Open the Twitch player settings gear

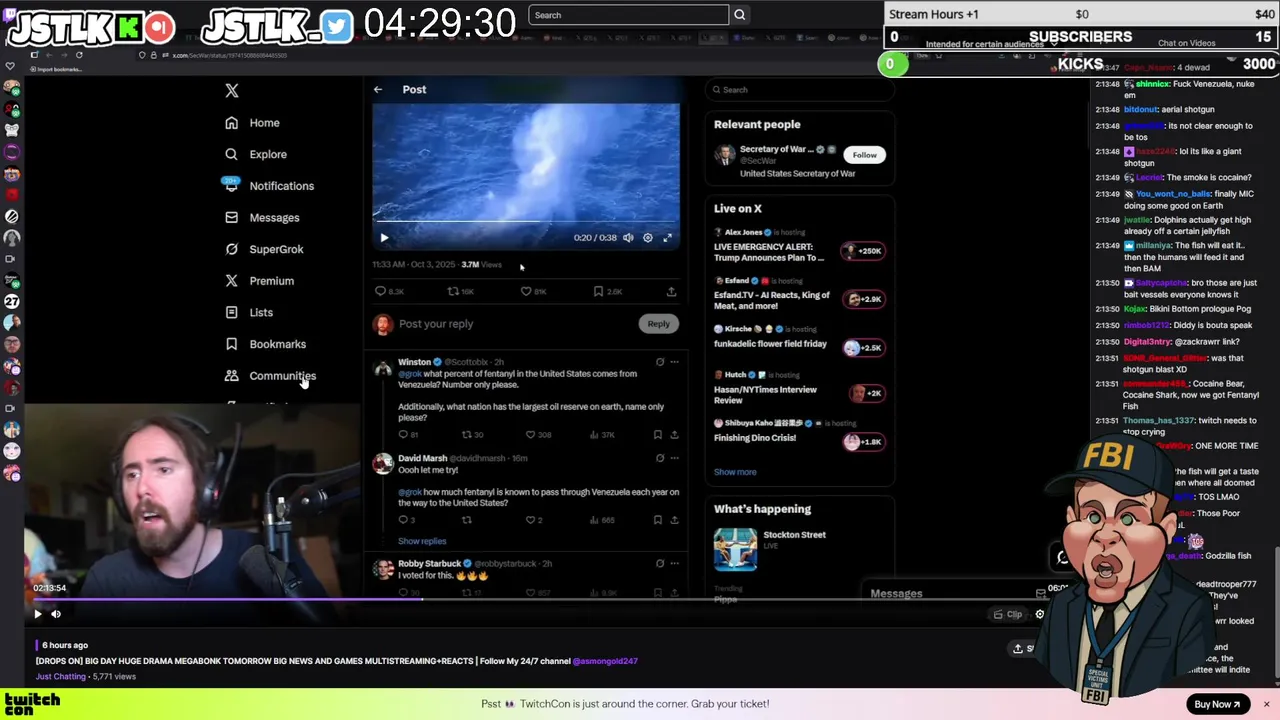click(x=1040, y=614)
